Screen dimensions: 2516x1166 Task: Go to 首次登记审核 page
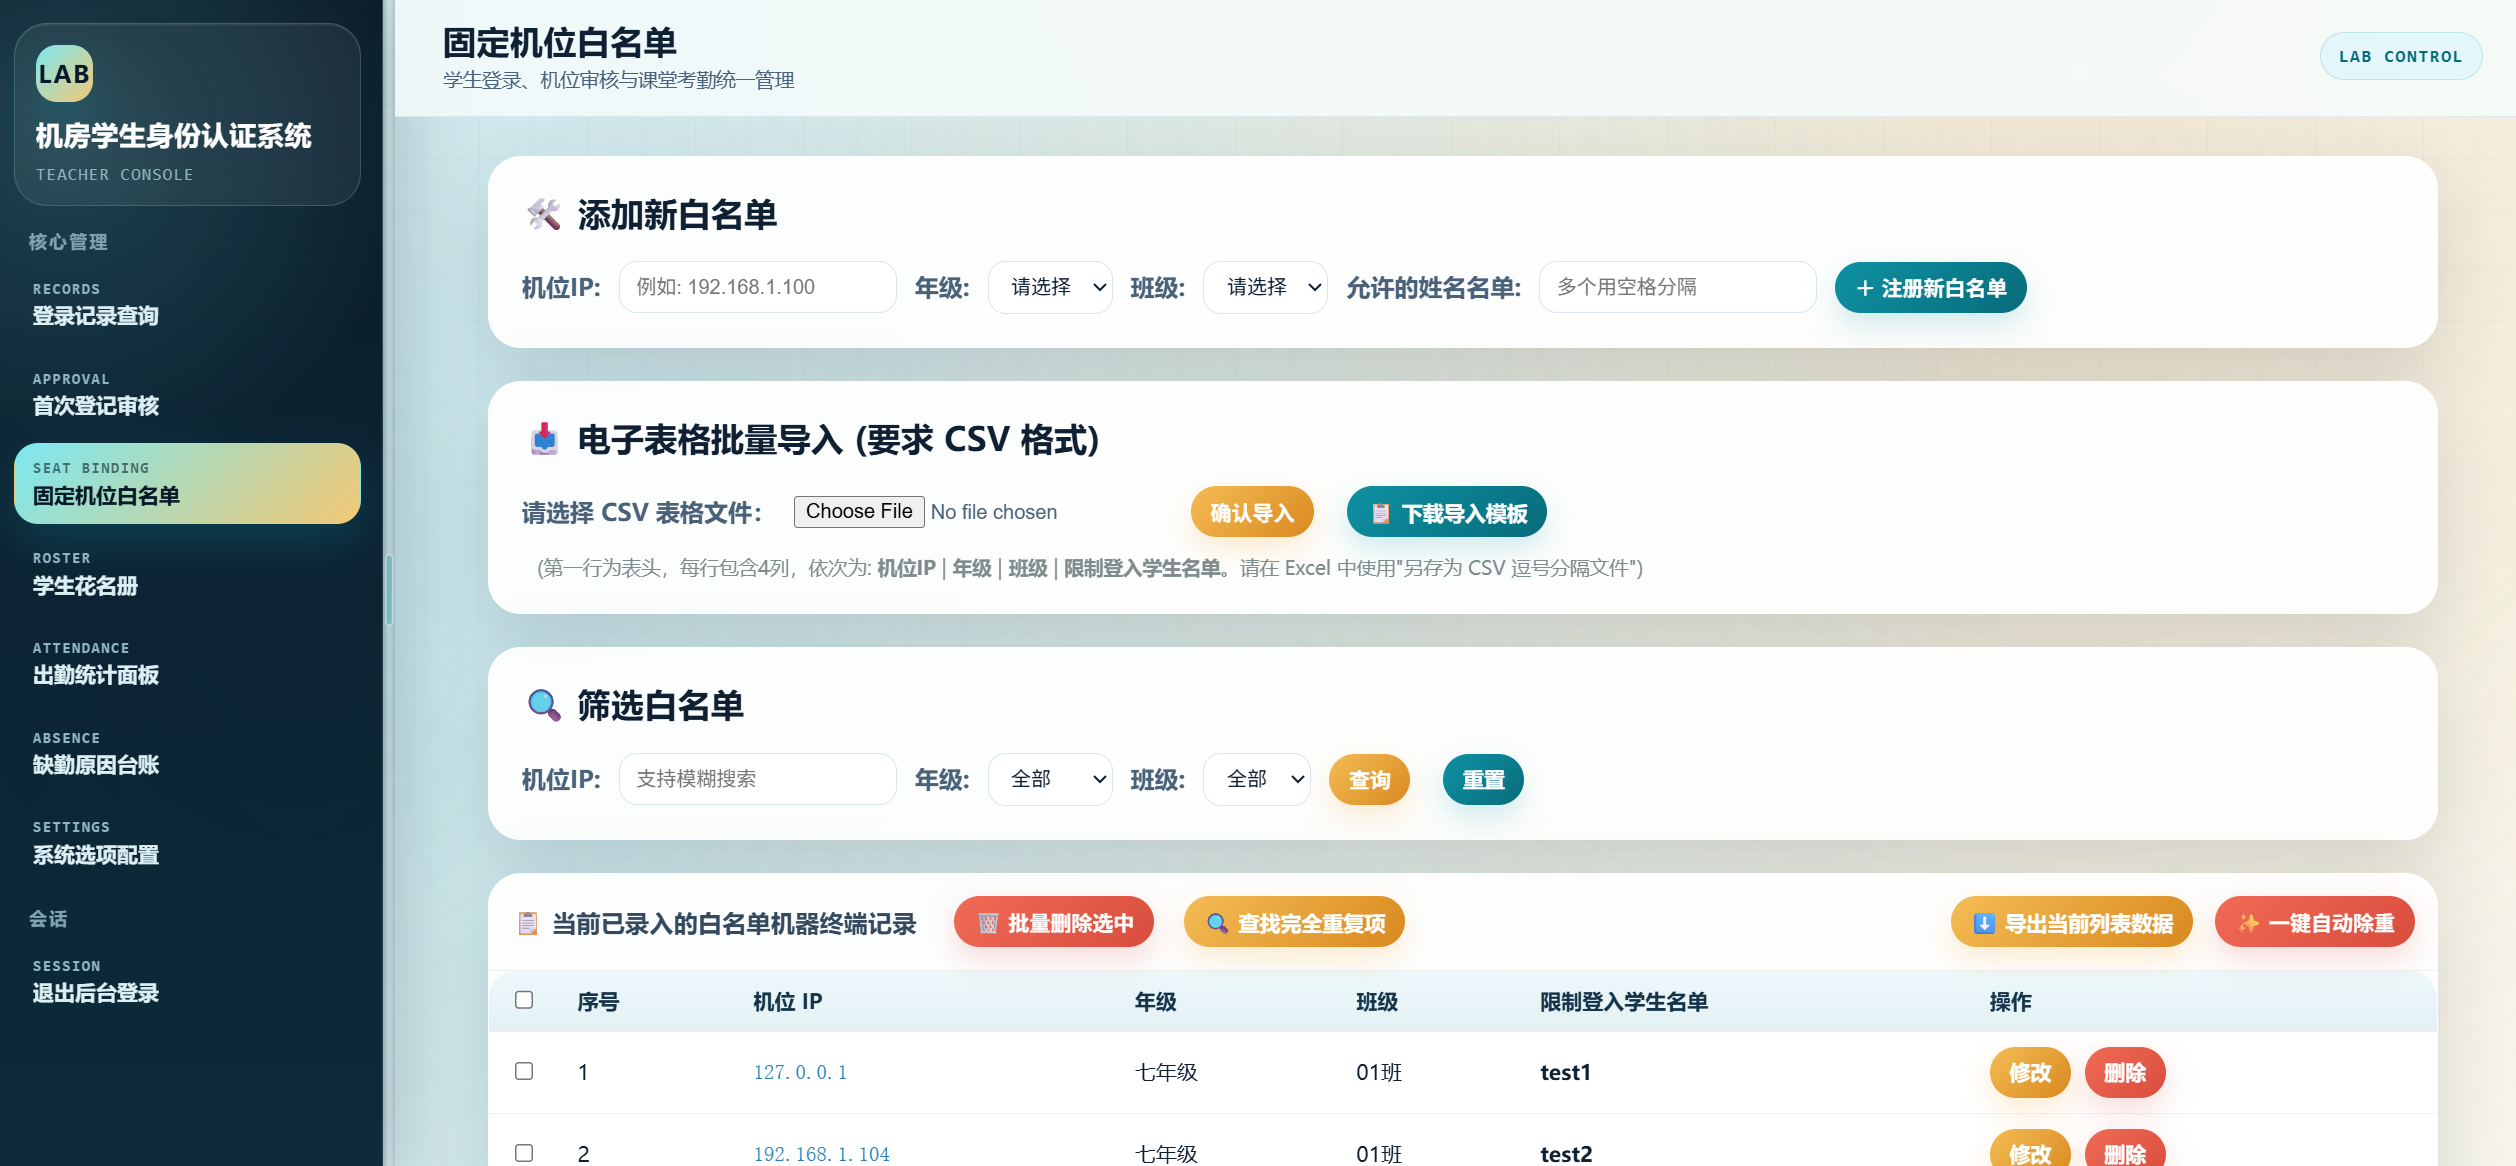pos(187,394)
